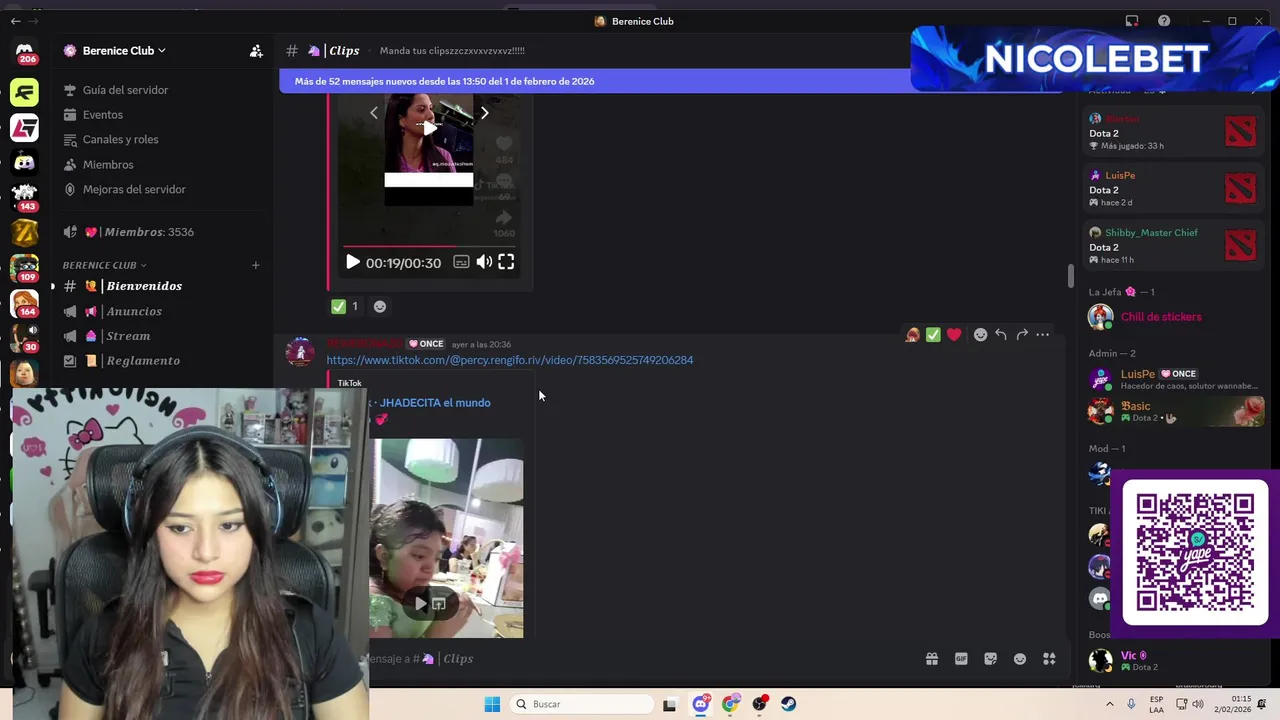This screenshot has height=720, width=1280.
Task: Open the red-white stylized logo server icon
Action: [24, 128]
